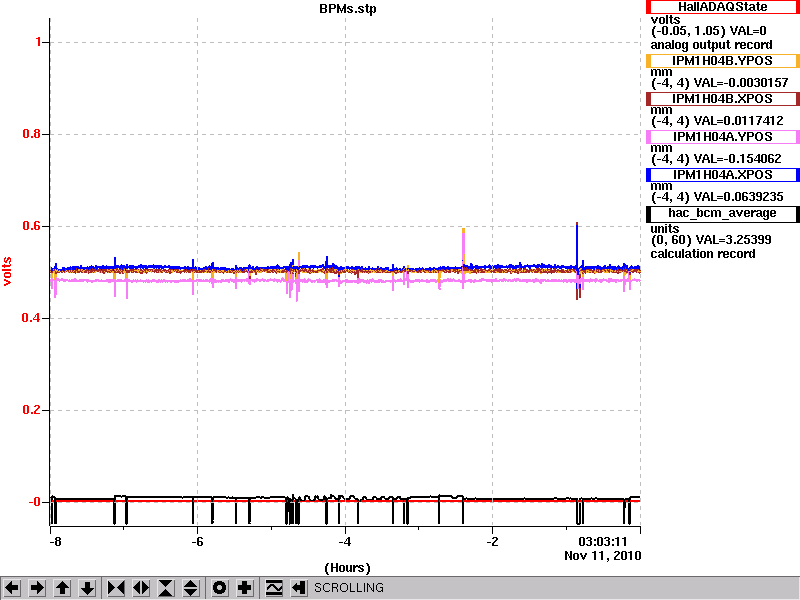Toggle the wave-line scroll mode icon
Image resolution: width=800 pixels, height=600 pixels.
(x=274, y=588)
